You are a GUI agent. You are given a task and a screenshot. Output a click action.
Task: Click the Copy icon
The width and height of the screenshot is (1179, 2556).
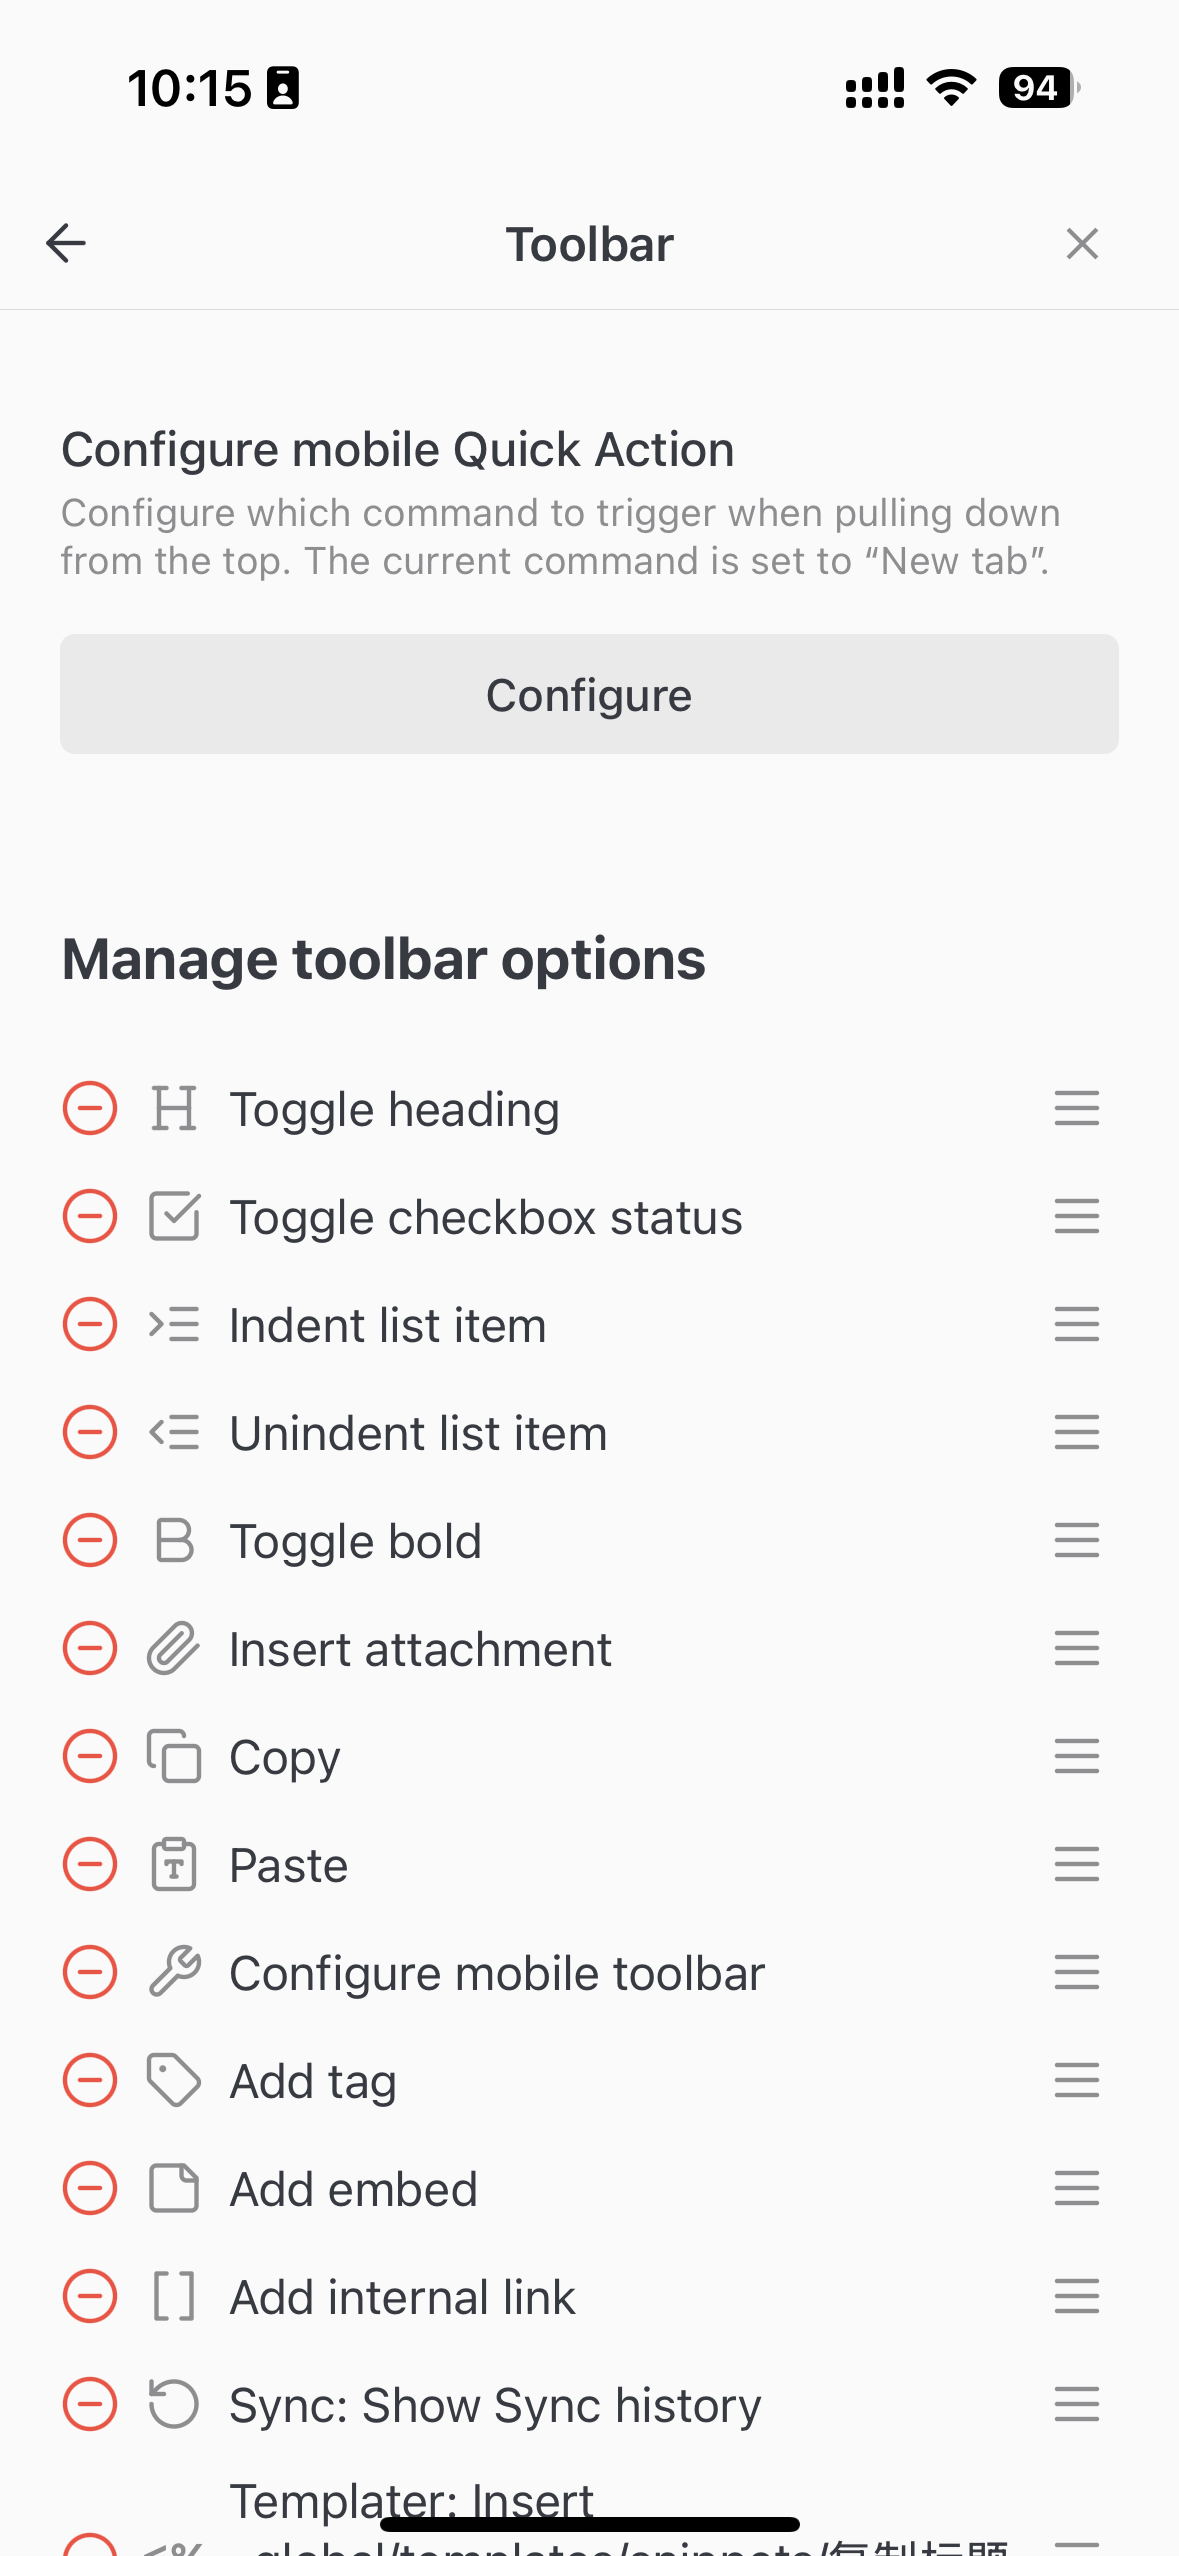pyautogui.click(x=173, y=1756)
